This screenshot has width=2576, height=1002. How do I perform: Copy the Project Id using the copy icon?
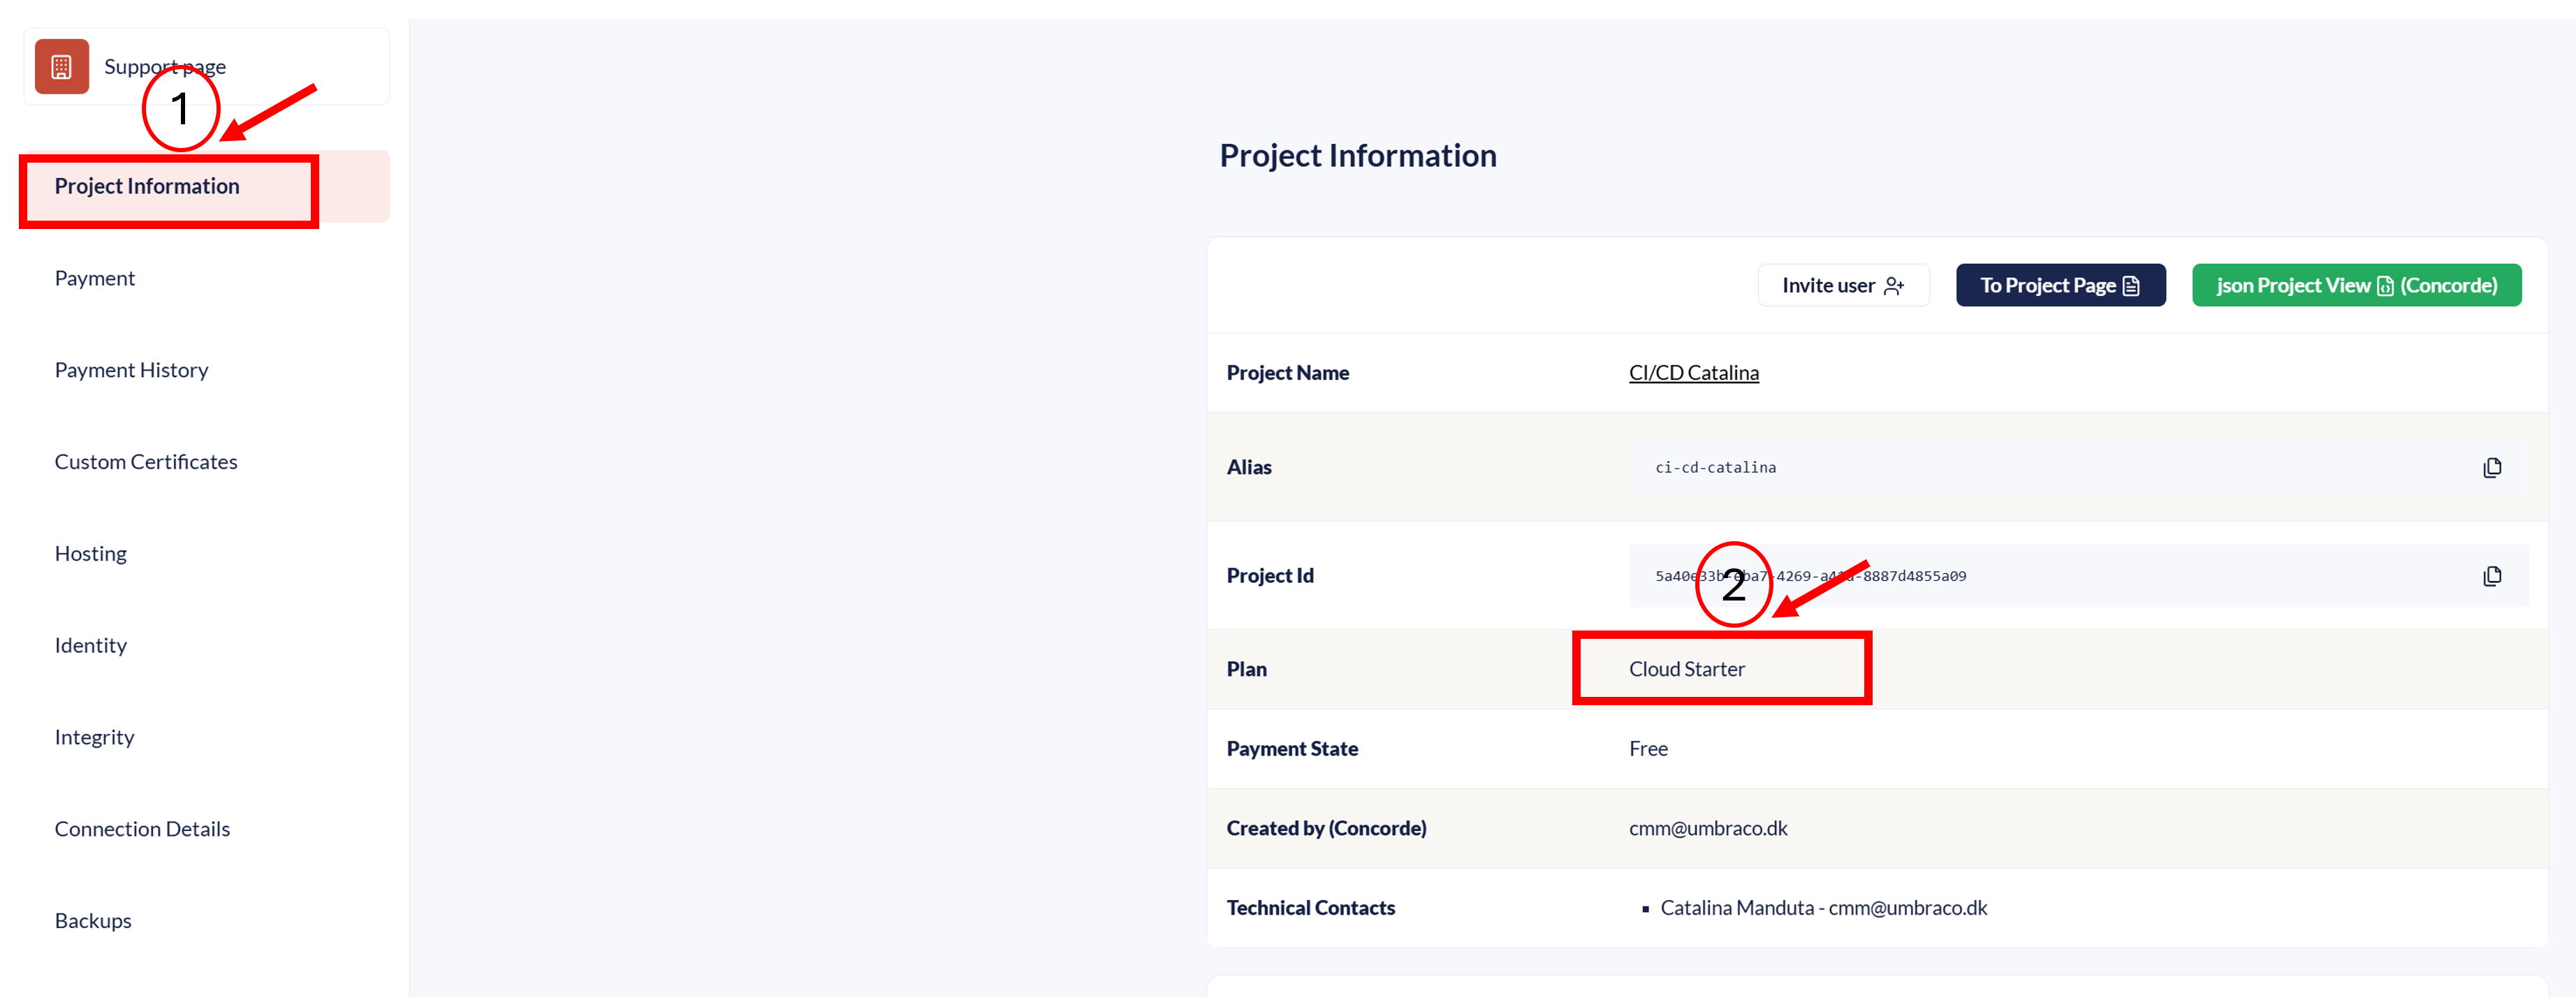pyautogui.click(x=2491, y=576)
